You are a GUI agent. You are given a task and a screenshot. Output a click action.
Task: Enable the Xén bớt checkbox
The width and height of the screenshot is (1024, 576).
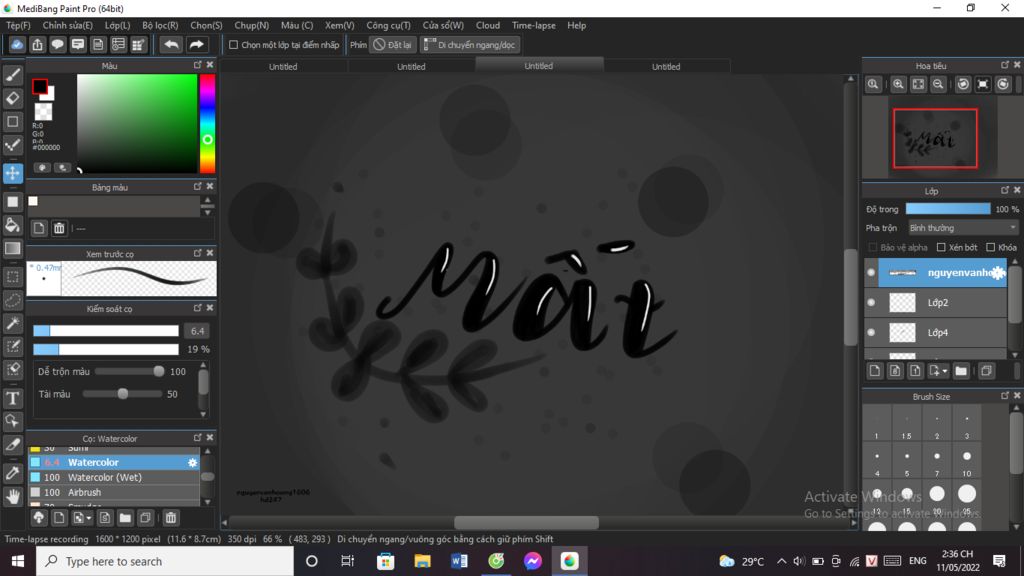pyautogui.click(x=941, y=248)
